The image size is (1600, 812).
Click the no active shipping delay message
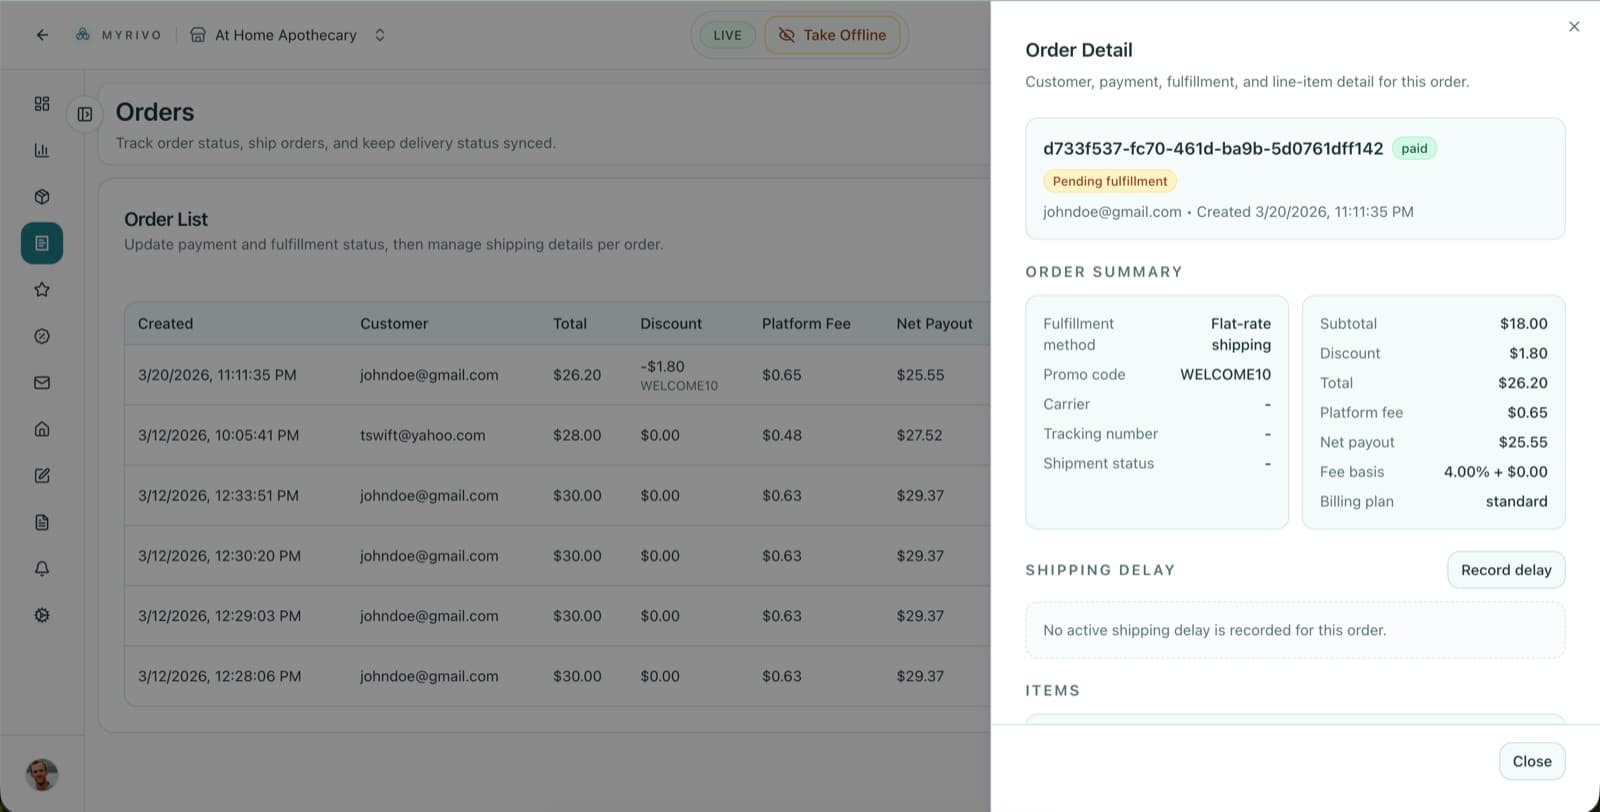point(1214,631)
